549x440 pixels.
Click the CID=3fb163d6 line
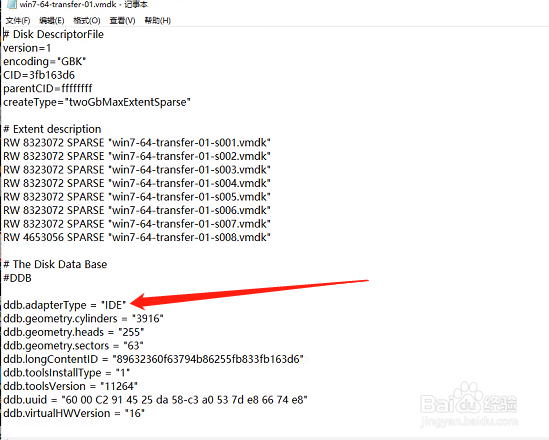pyautogui.click(x=39, y=75)
